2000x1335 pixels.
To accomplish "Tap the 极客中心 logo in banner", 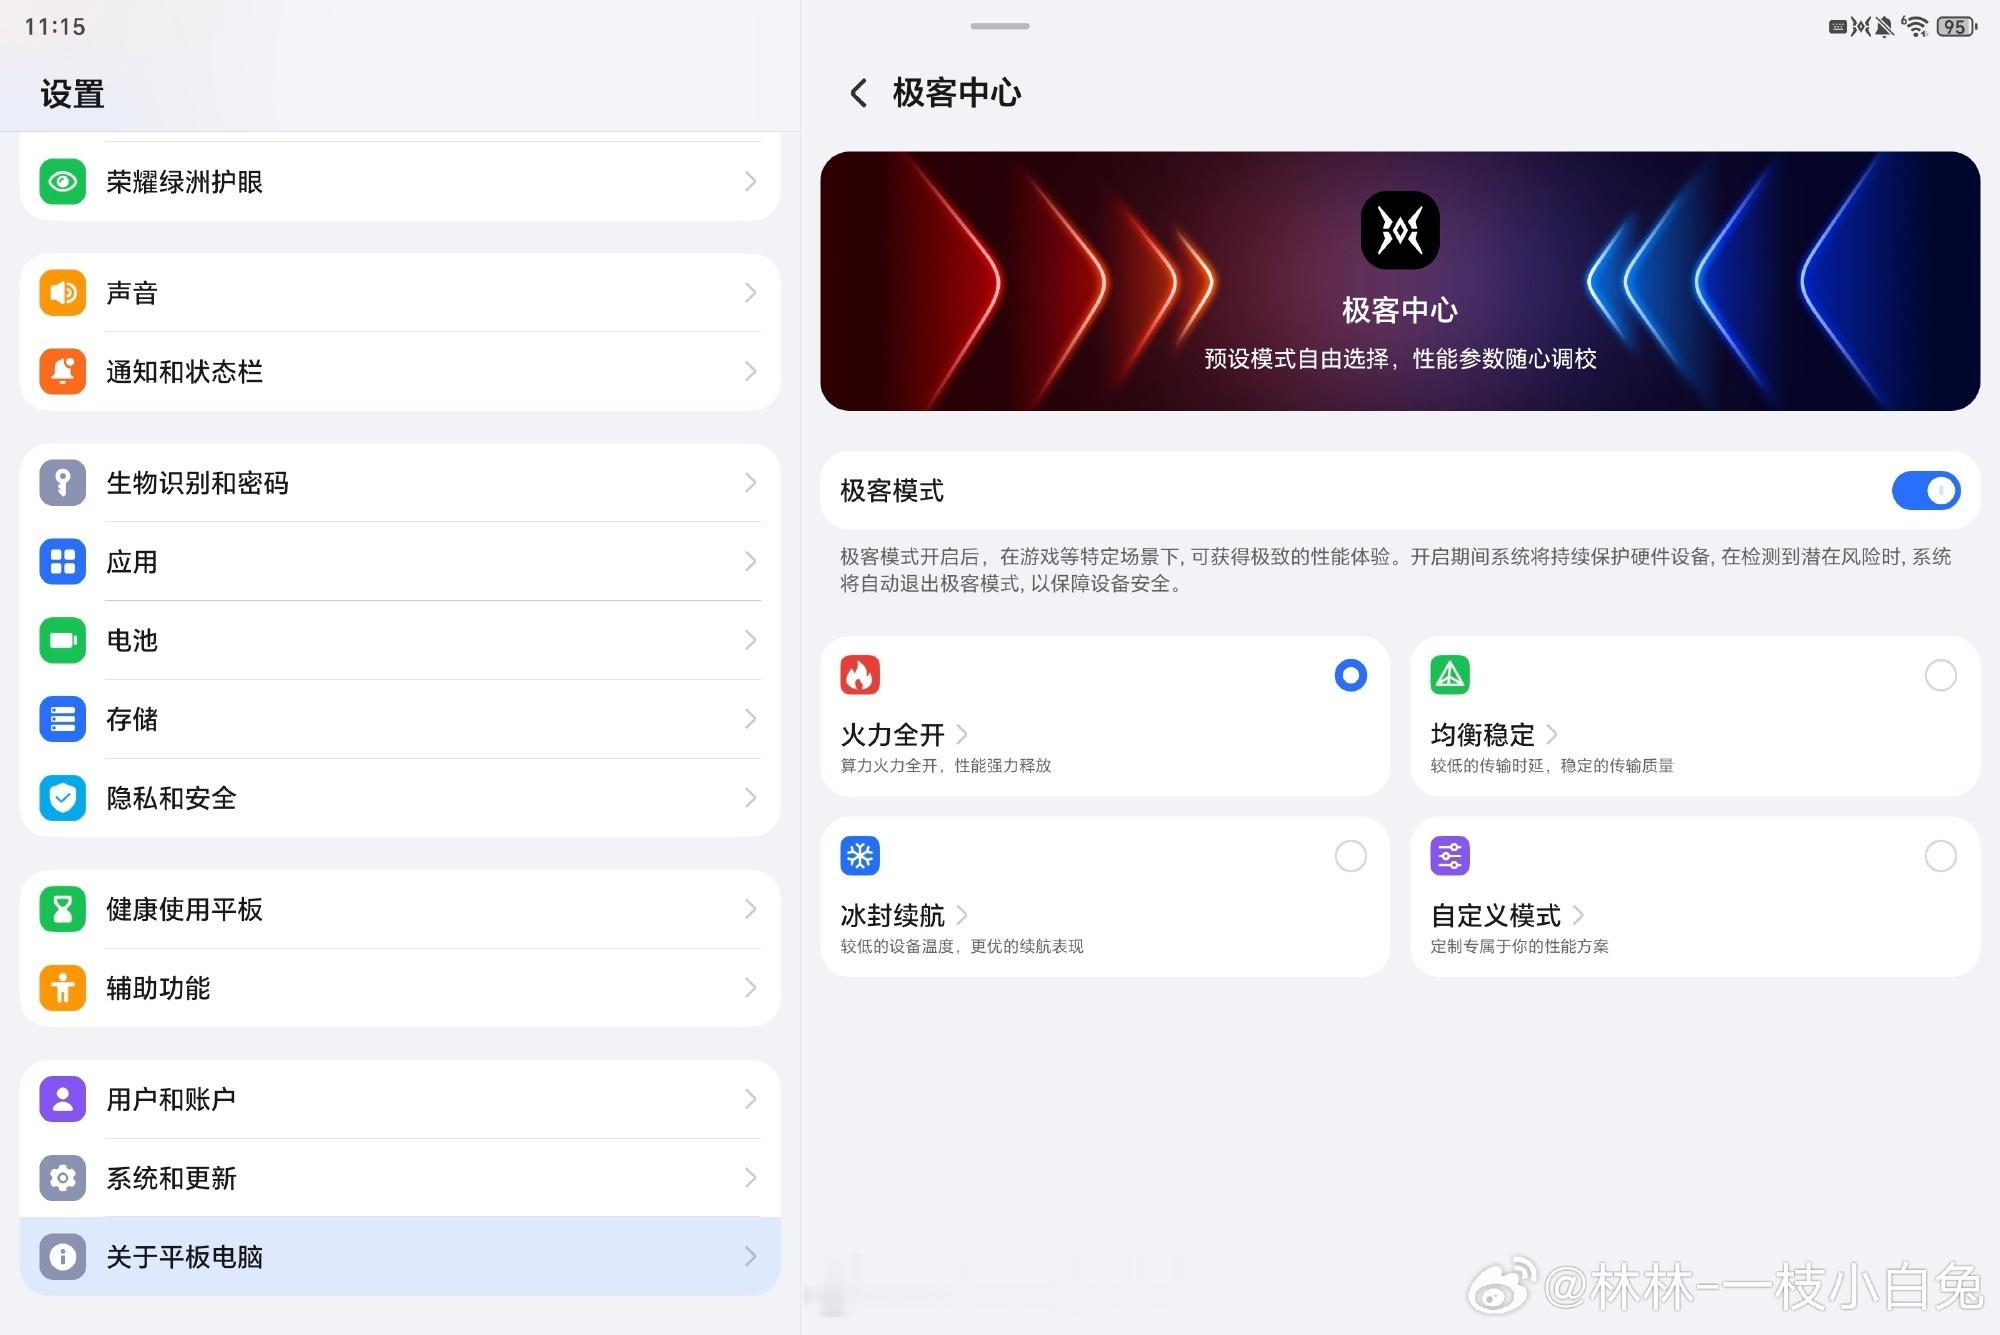I will pos(1399,231).
